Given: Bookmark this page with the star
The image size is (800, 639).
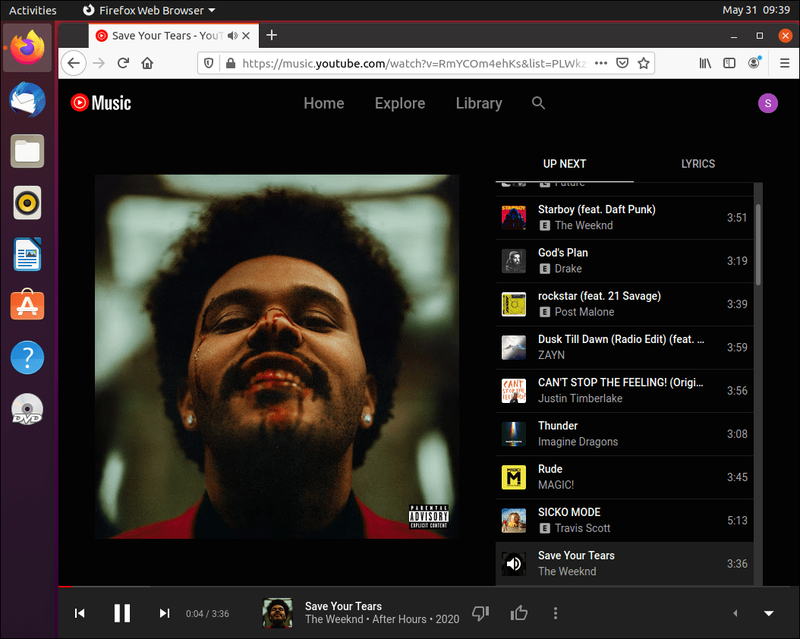Looking at the screenshot, I should pyautogui.click(x=644, y=63).
